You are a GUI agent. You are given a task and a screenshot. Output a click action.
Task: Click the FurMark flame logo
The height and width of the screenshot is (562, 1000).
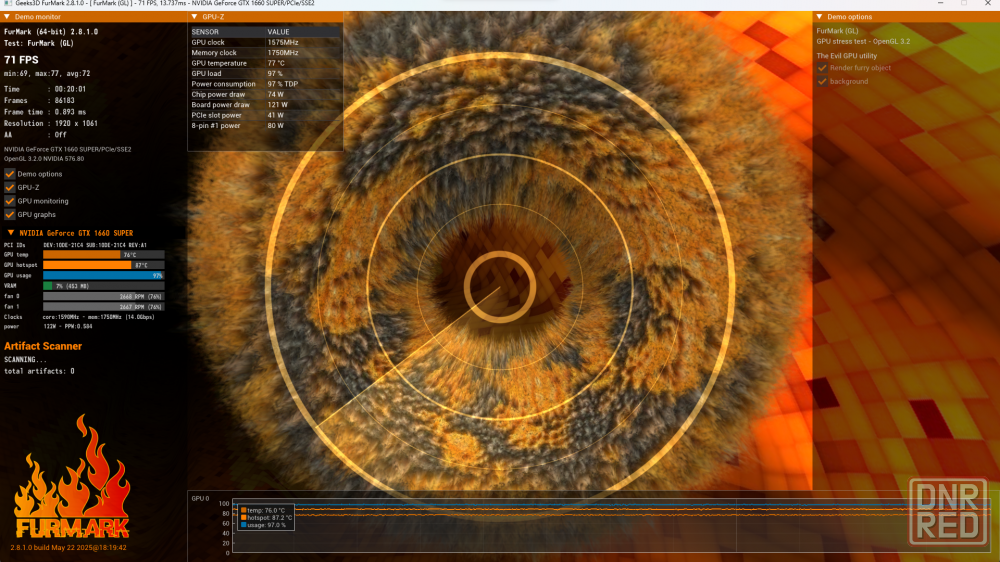point(72,477)
